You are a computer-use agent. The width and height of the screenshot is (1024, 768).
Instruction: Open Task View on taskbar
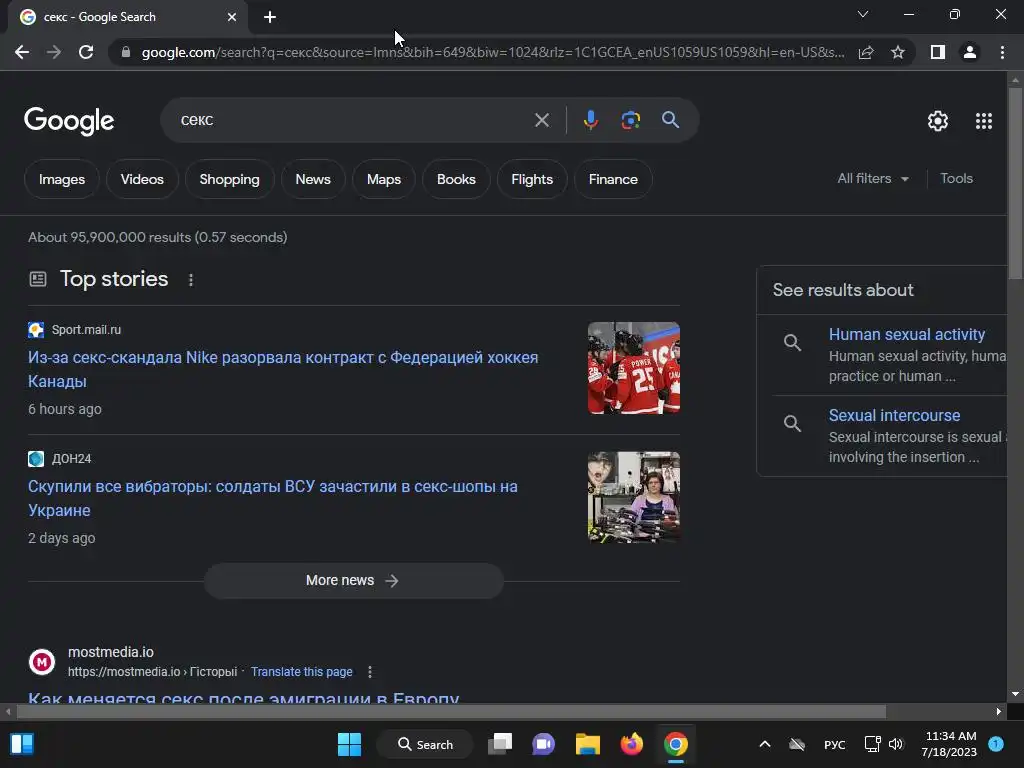(x=500, y=744)
